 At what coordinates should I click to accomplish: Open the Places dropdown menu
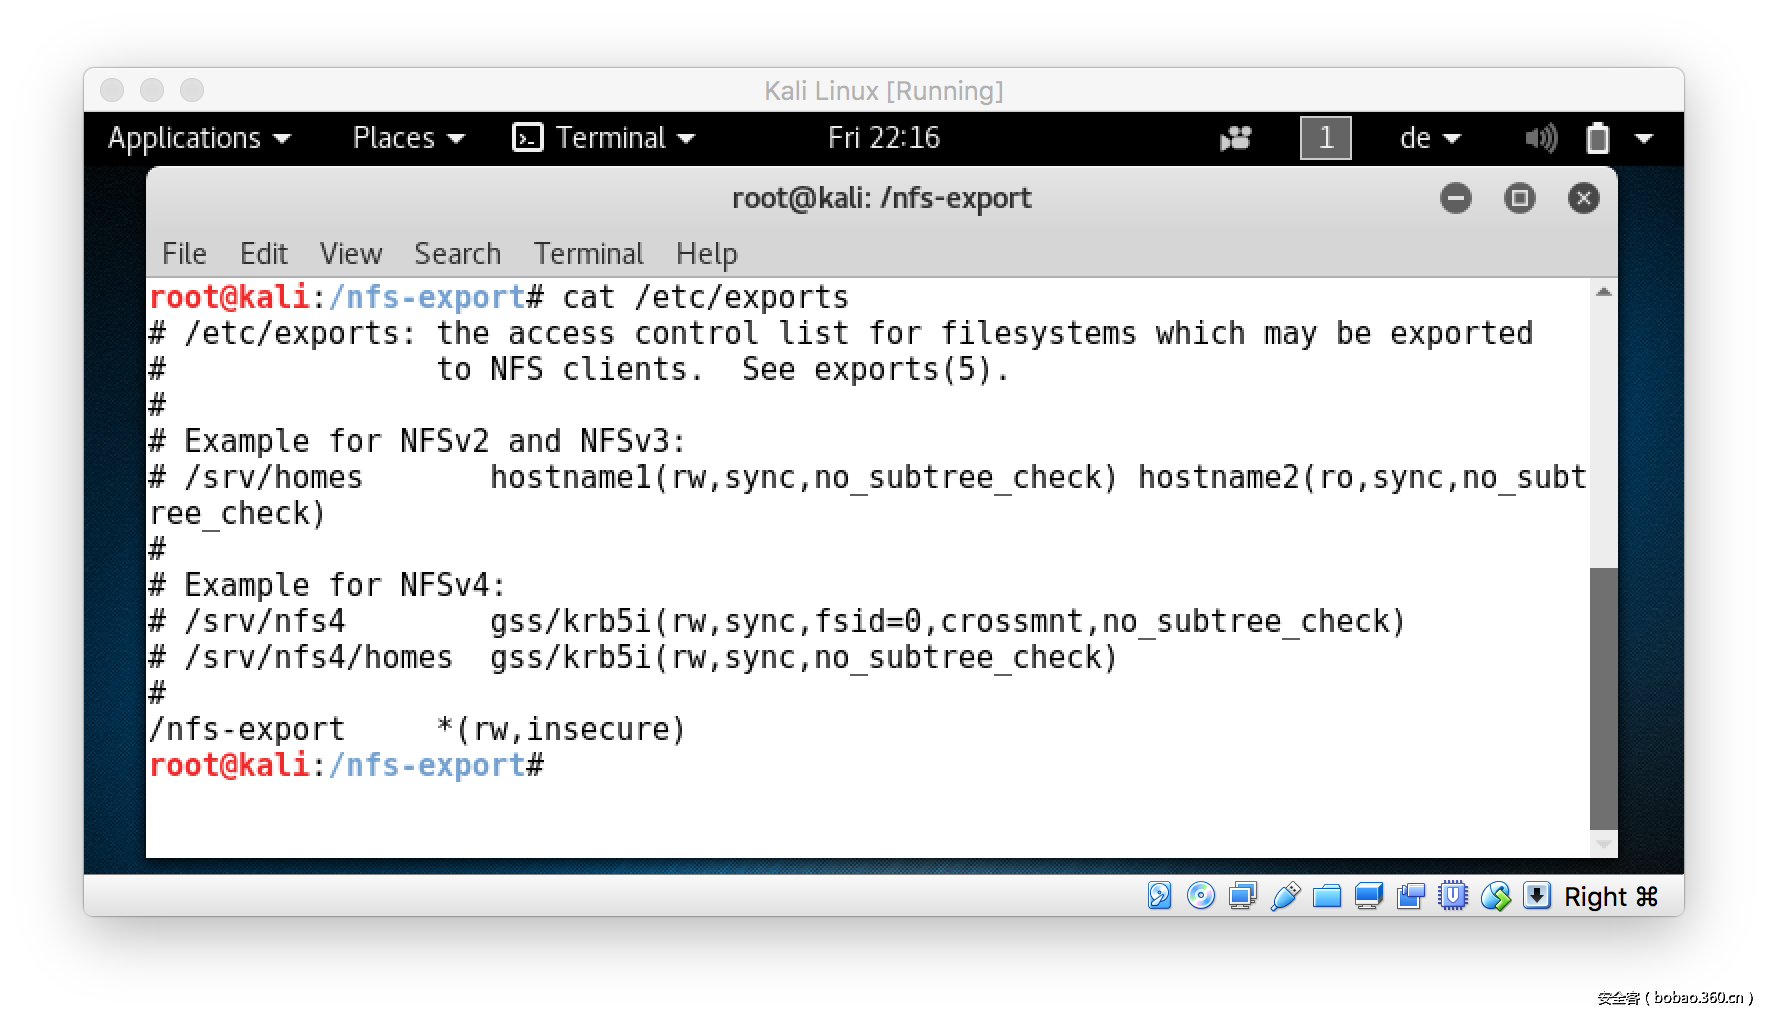point(409,138)
